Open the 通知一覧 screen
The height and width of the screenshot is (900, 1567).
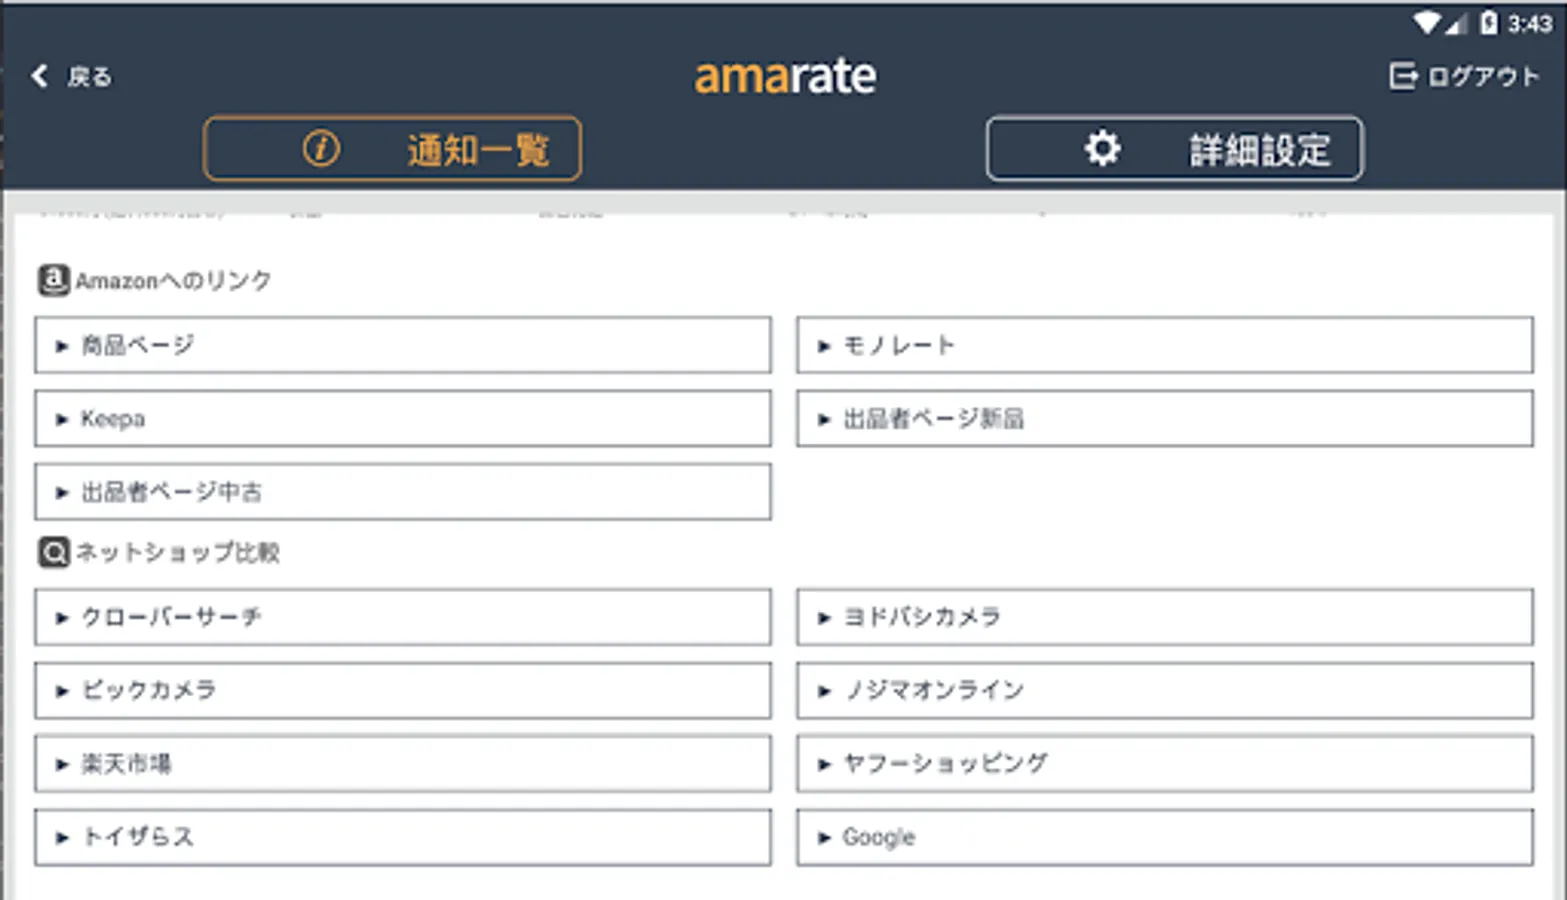point(394,148)
